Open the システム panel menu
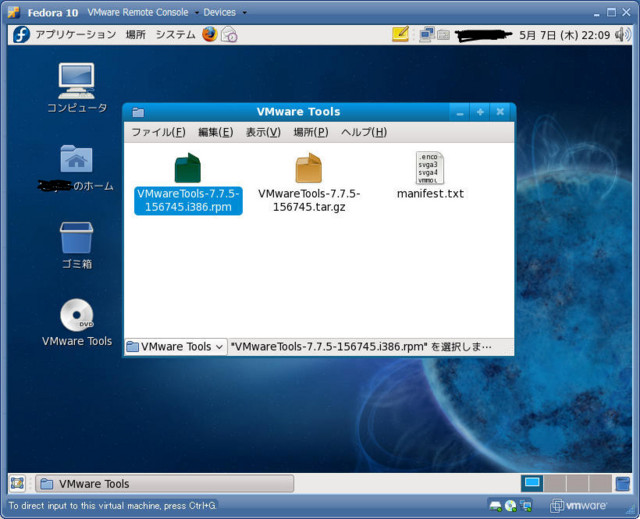The image size is (640, 519). point(176,35)
